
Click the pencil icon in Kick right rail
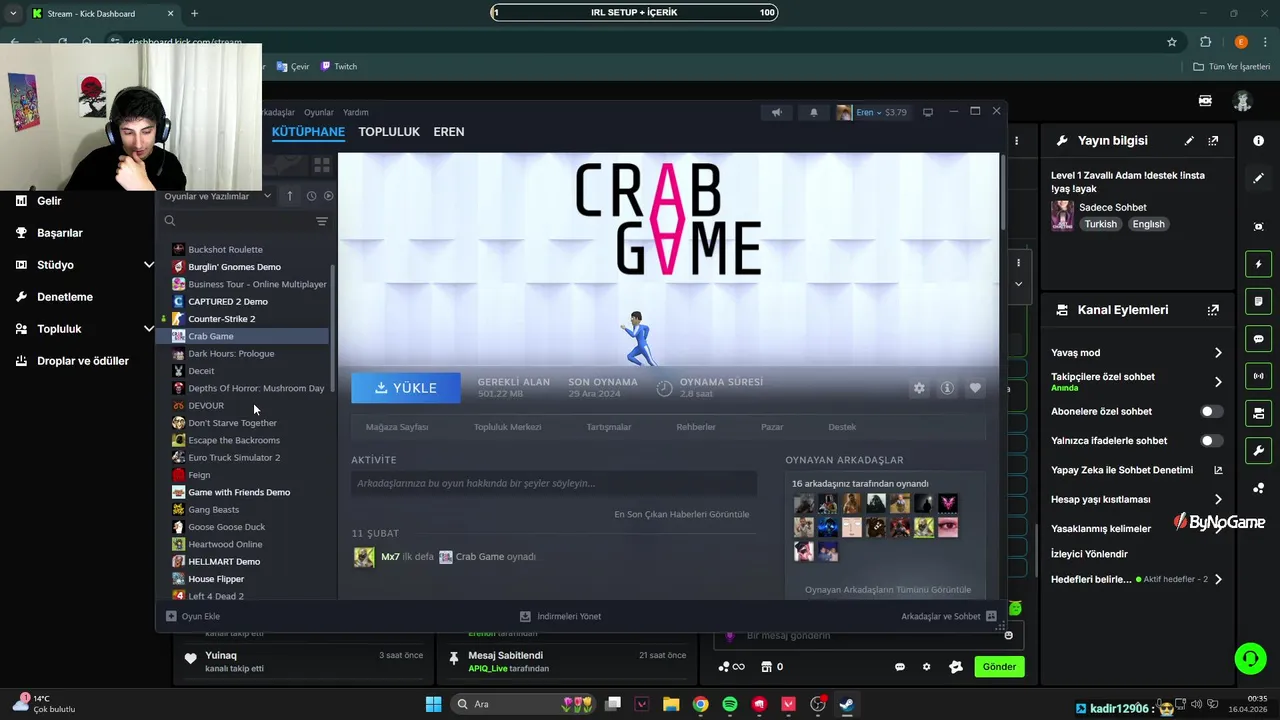(1258, 178)
